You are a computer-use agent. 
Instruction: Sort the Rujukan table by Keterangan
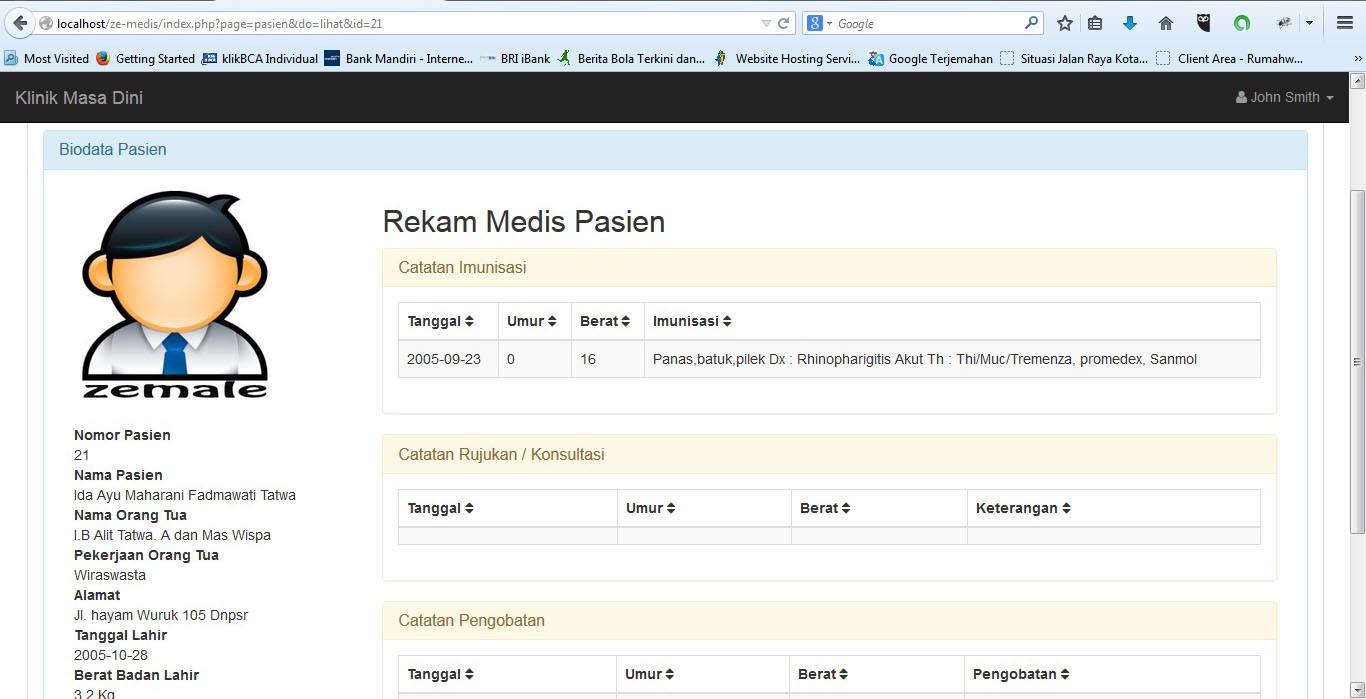click(x=1023, y=508)
